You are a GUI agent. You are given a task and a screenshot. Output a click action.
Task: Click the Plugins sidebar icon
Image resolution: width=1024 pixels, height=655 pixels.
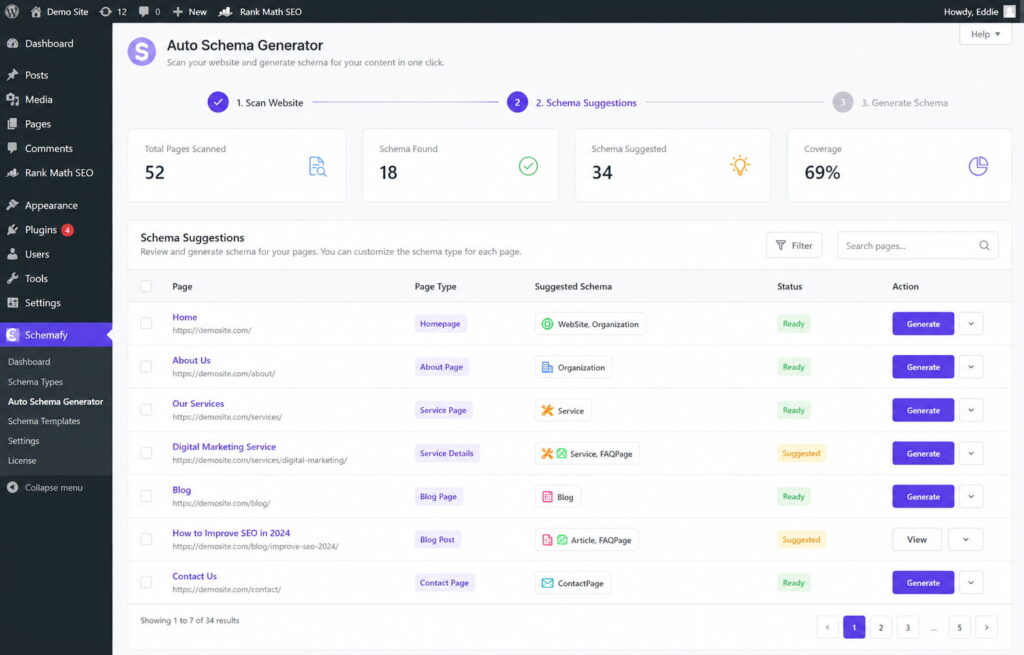tap(12, 229)
